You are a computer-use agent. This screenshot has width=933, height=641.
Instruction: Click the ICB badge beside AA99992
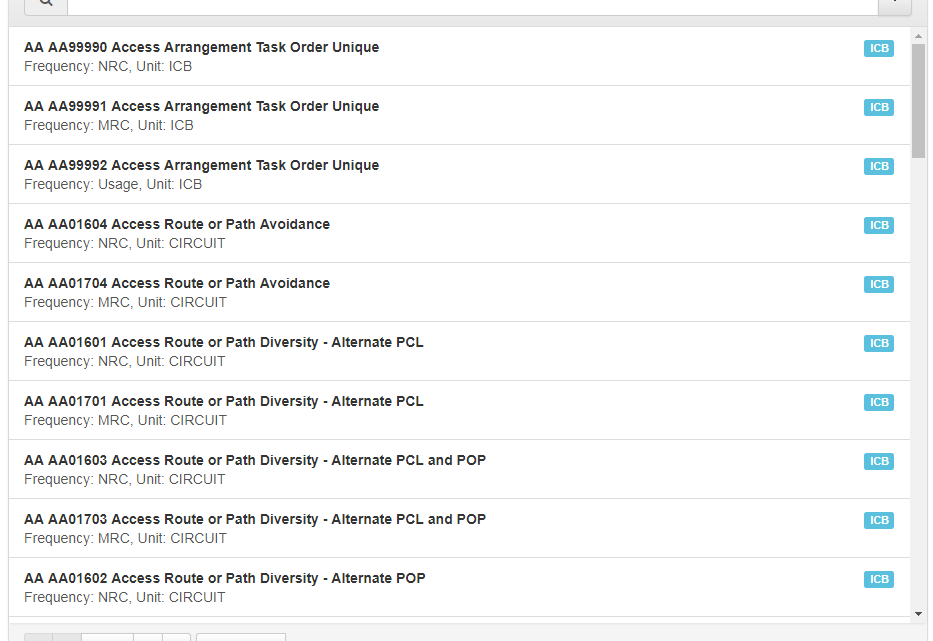878,166
